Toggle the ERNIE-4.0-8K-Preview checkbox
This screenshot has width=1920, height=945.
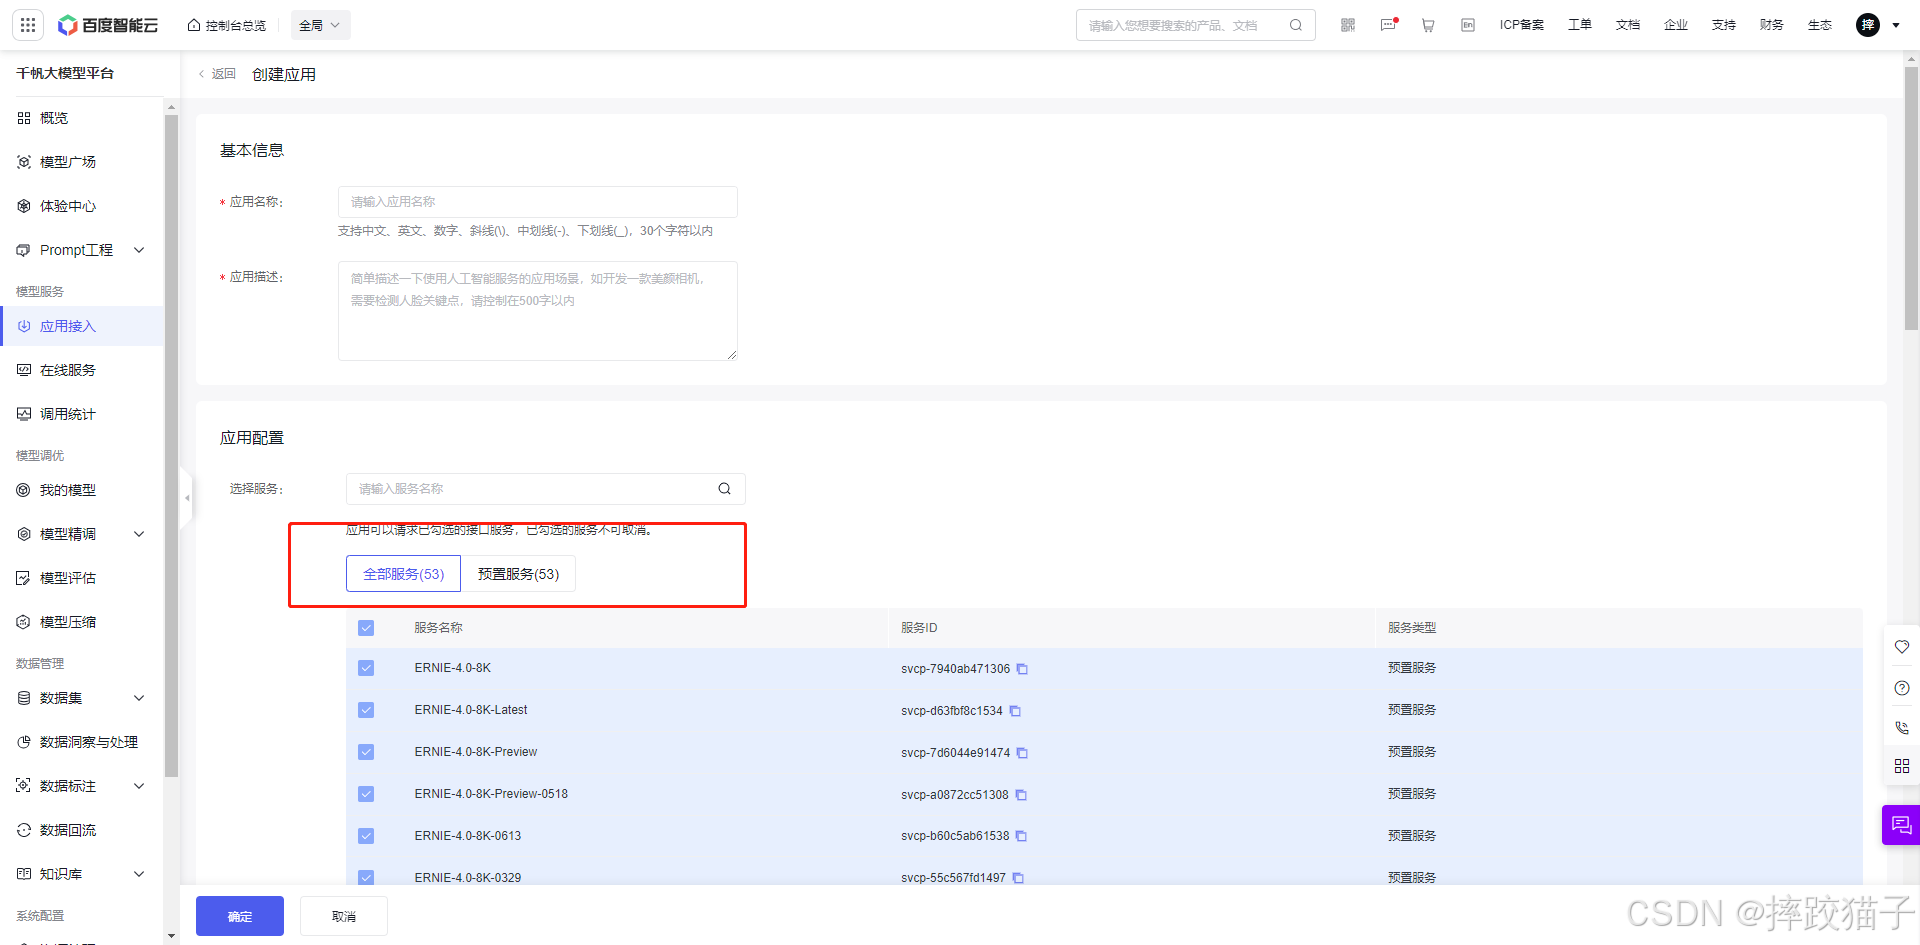[366, 752]
